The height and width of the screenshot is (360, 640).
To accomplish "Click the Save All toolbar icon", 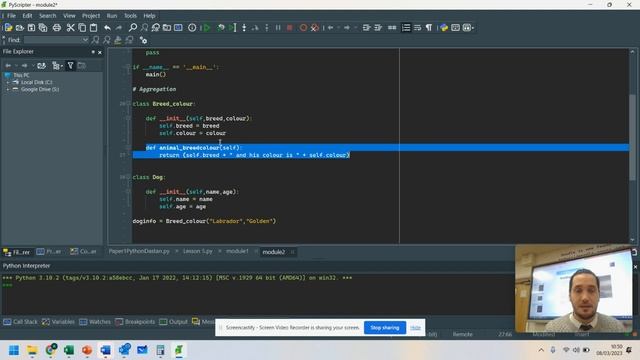I will pyautogui.click(x=43, y=28).
